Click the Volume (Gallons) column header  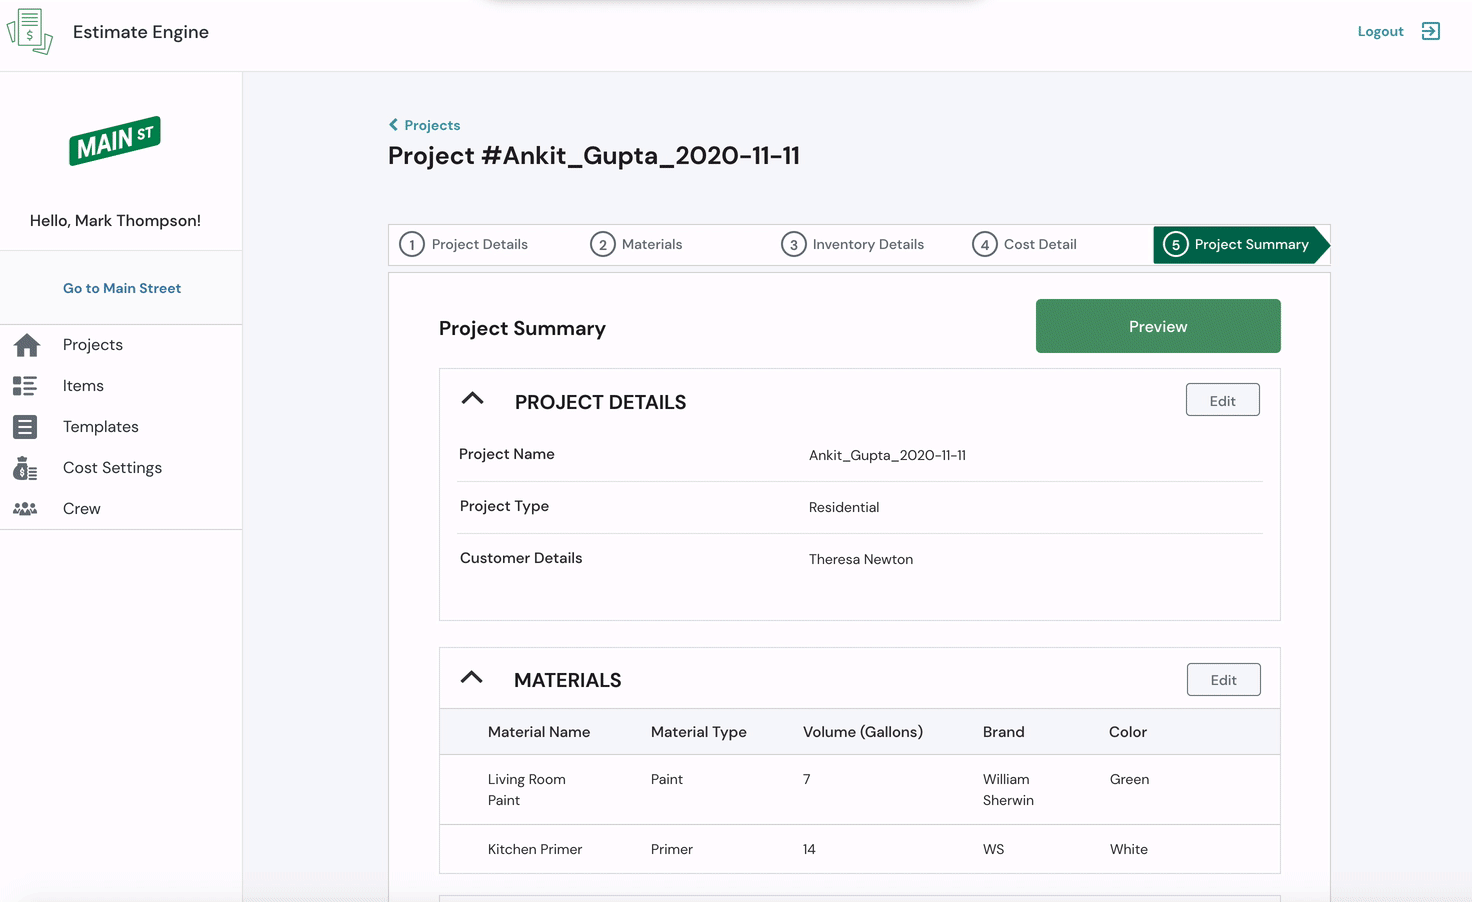click(x=863, y=732)
